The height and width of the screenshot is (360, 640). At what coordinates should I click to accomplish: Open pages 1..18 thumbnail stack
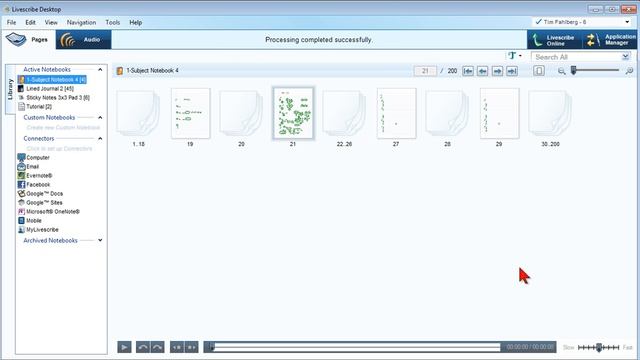138,113
